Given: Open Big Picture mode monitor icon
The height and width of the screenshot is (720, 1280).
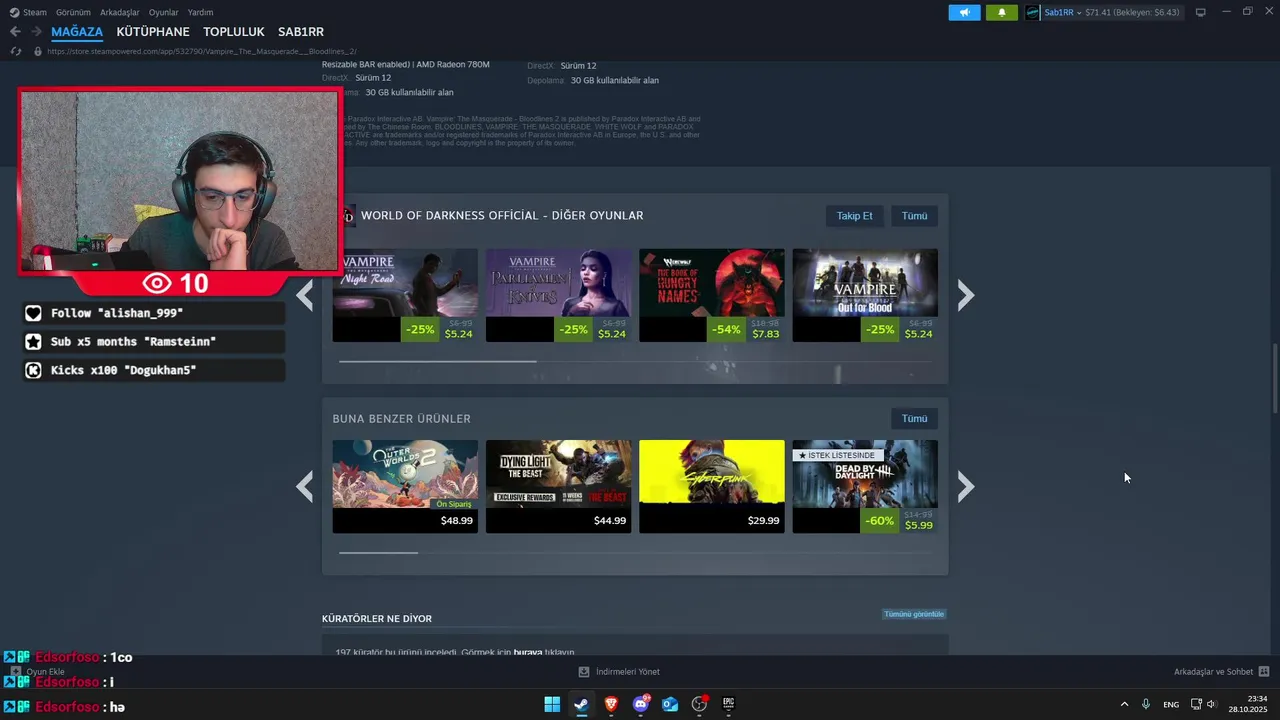Looking at the screenshot, I should (x=1200, y=12).
